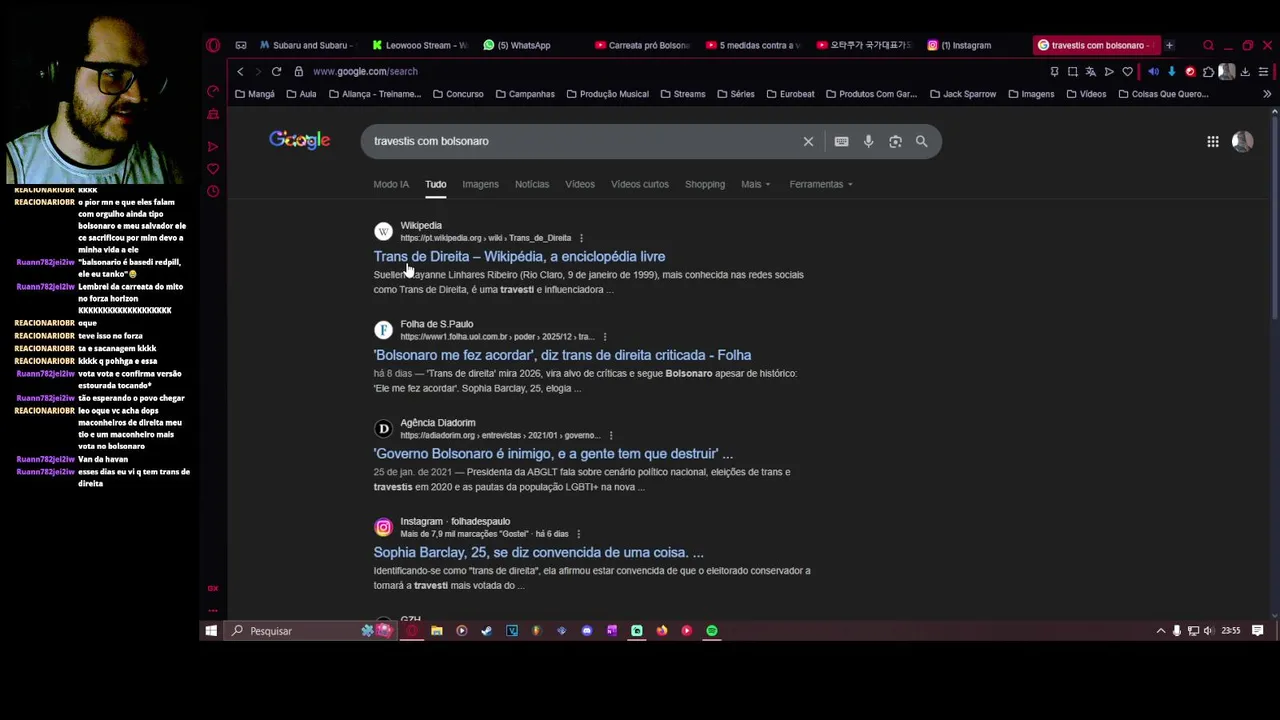Screen dimensions: 1280x720
Task: Select the Vídeos curtos search tab
Action: (640, 184)
